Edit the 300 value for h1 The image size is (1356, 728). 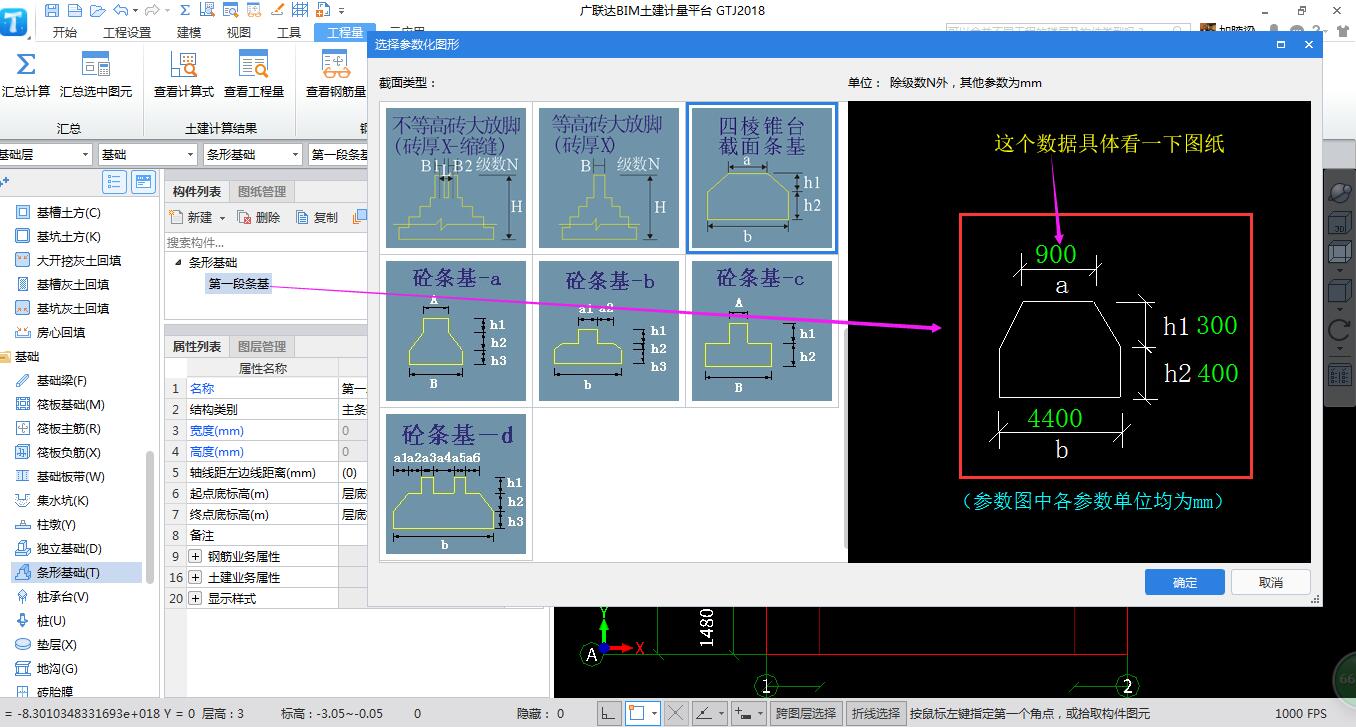click(1216, 325)
